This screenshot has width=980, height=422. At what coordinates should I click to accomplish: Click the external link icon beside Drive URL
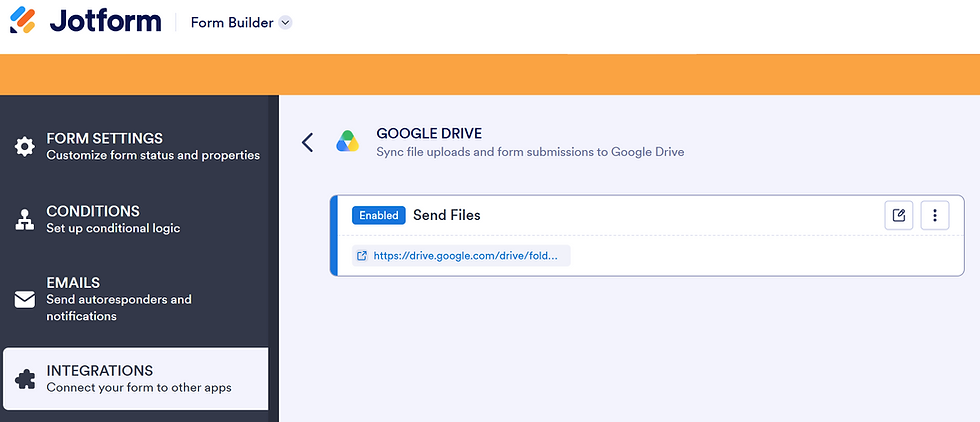361,256
